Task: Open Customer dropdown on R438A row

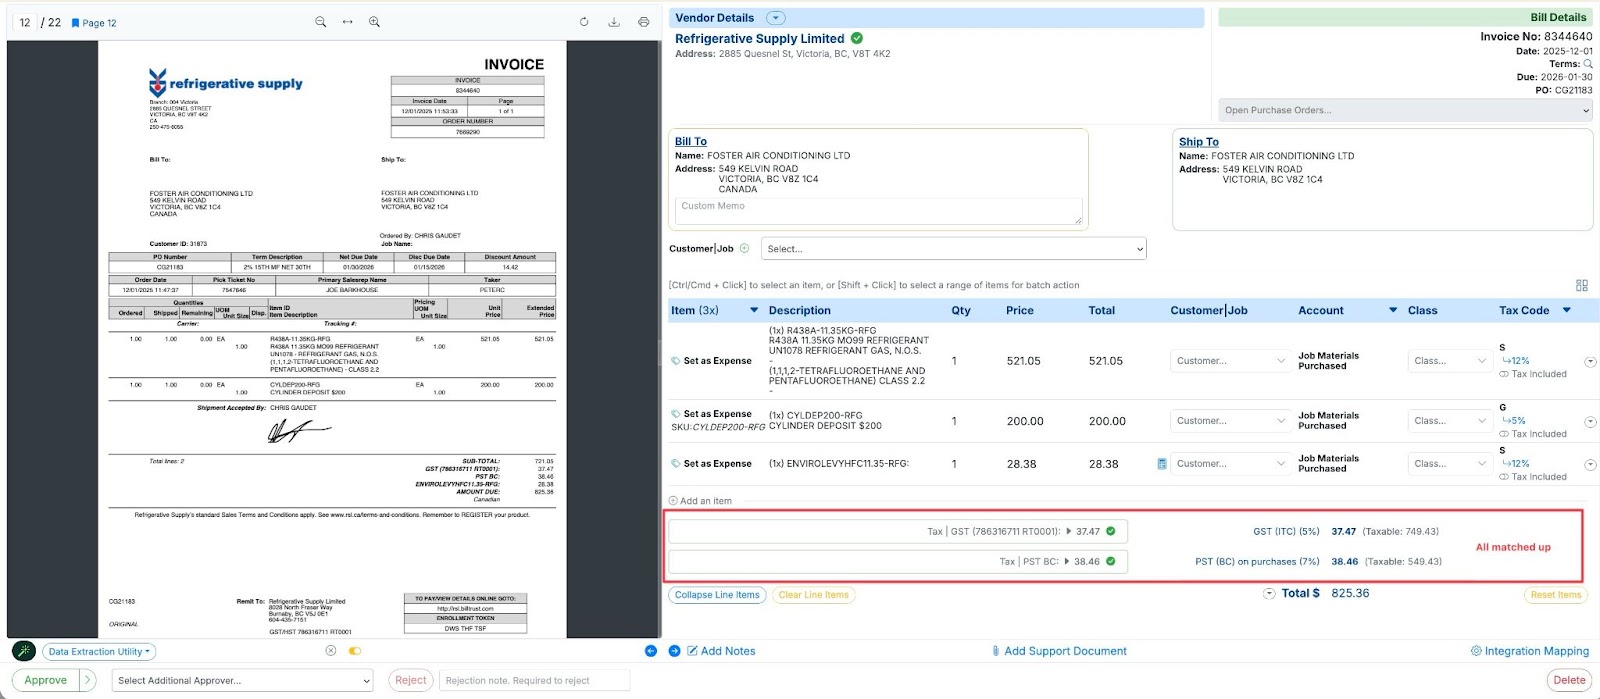Action: pyautogui.click(x=1231, y=361)
